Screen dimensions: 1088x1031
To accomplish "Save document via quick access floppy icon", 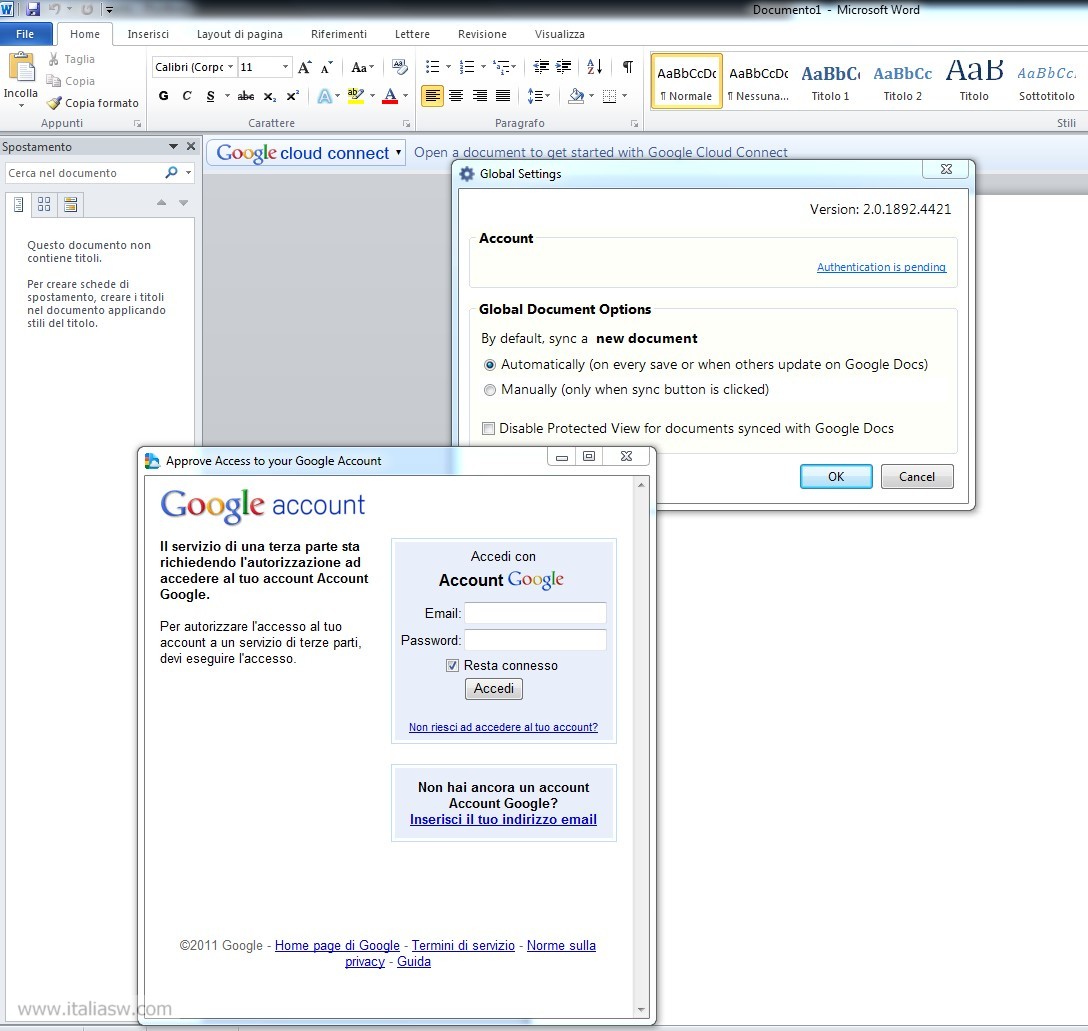I will [33, 10].
